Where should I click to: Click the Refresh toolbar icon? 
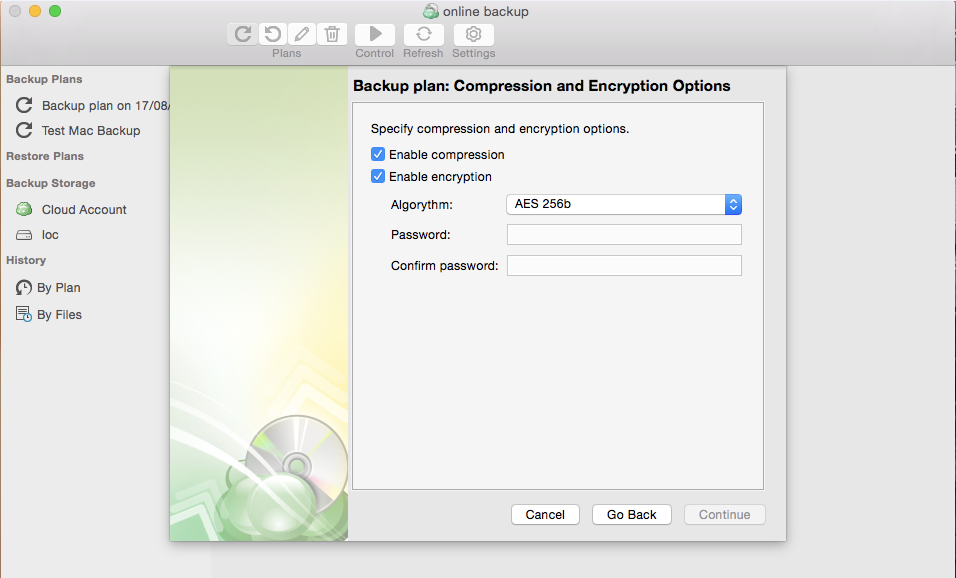(x=424, y=34)
